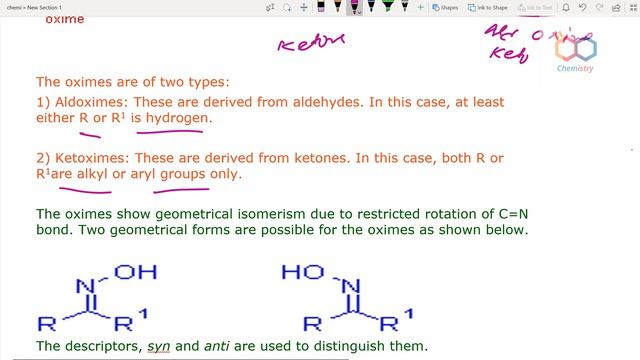This screenshot has height=360, width=640.
Task: Click the handwritten 'Keton' ink
Action: 311,43
